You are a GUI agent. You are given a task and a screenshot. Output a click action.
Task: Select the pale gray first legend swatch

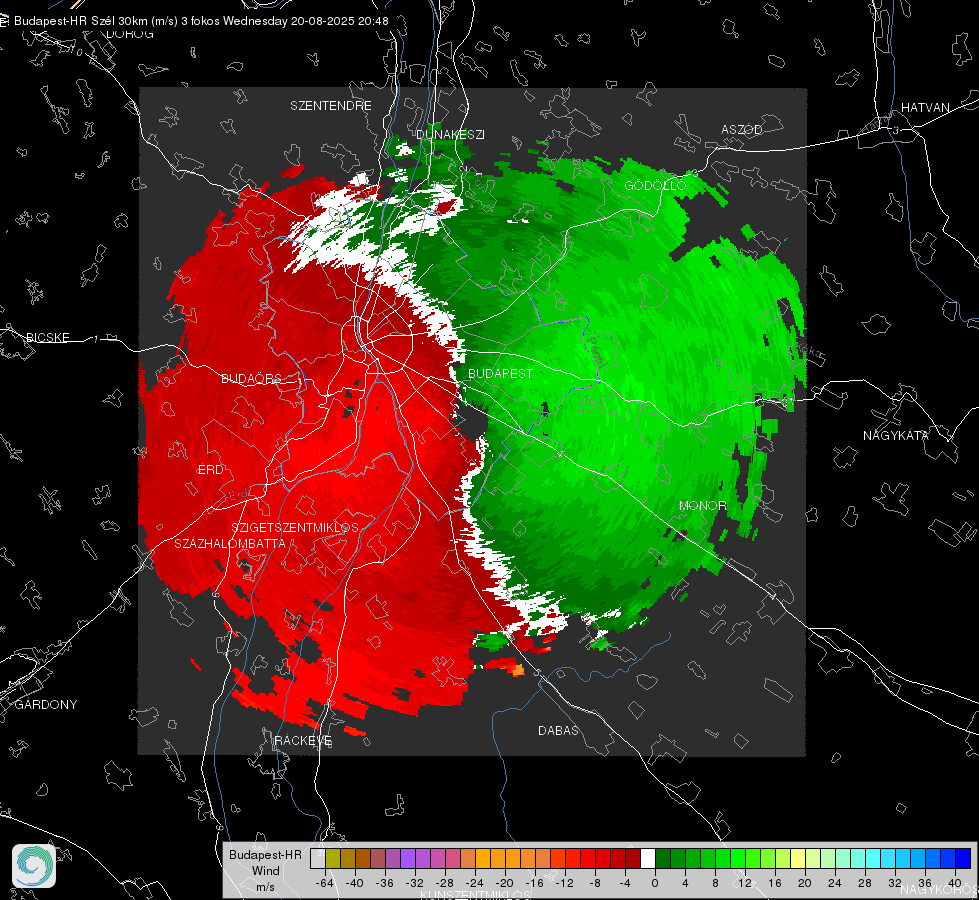(x=318, y=859)
